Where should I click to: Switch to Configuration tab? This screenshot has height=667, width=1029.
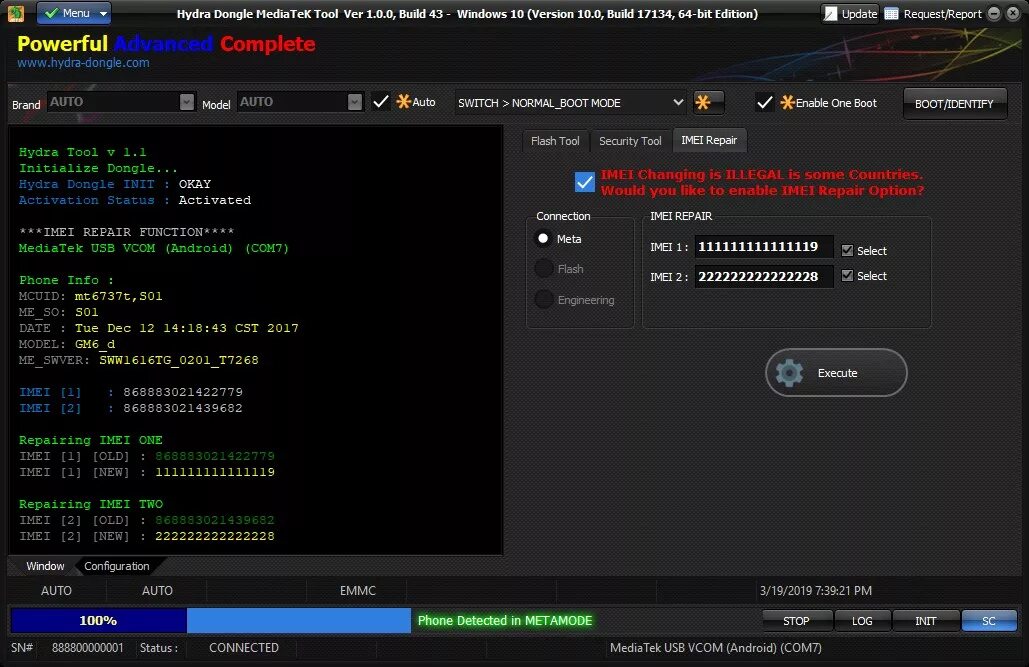point(117,566)
